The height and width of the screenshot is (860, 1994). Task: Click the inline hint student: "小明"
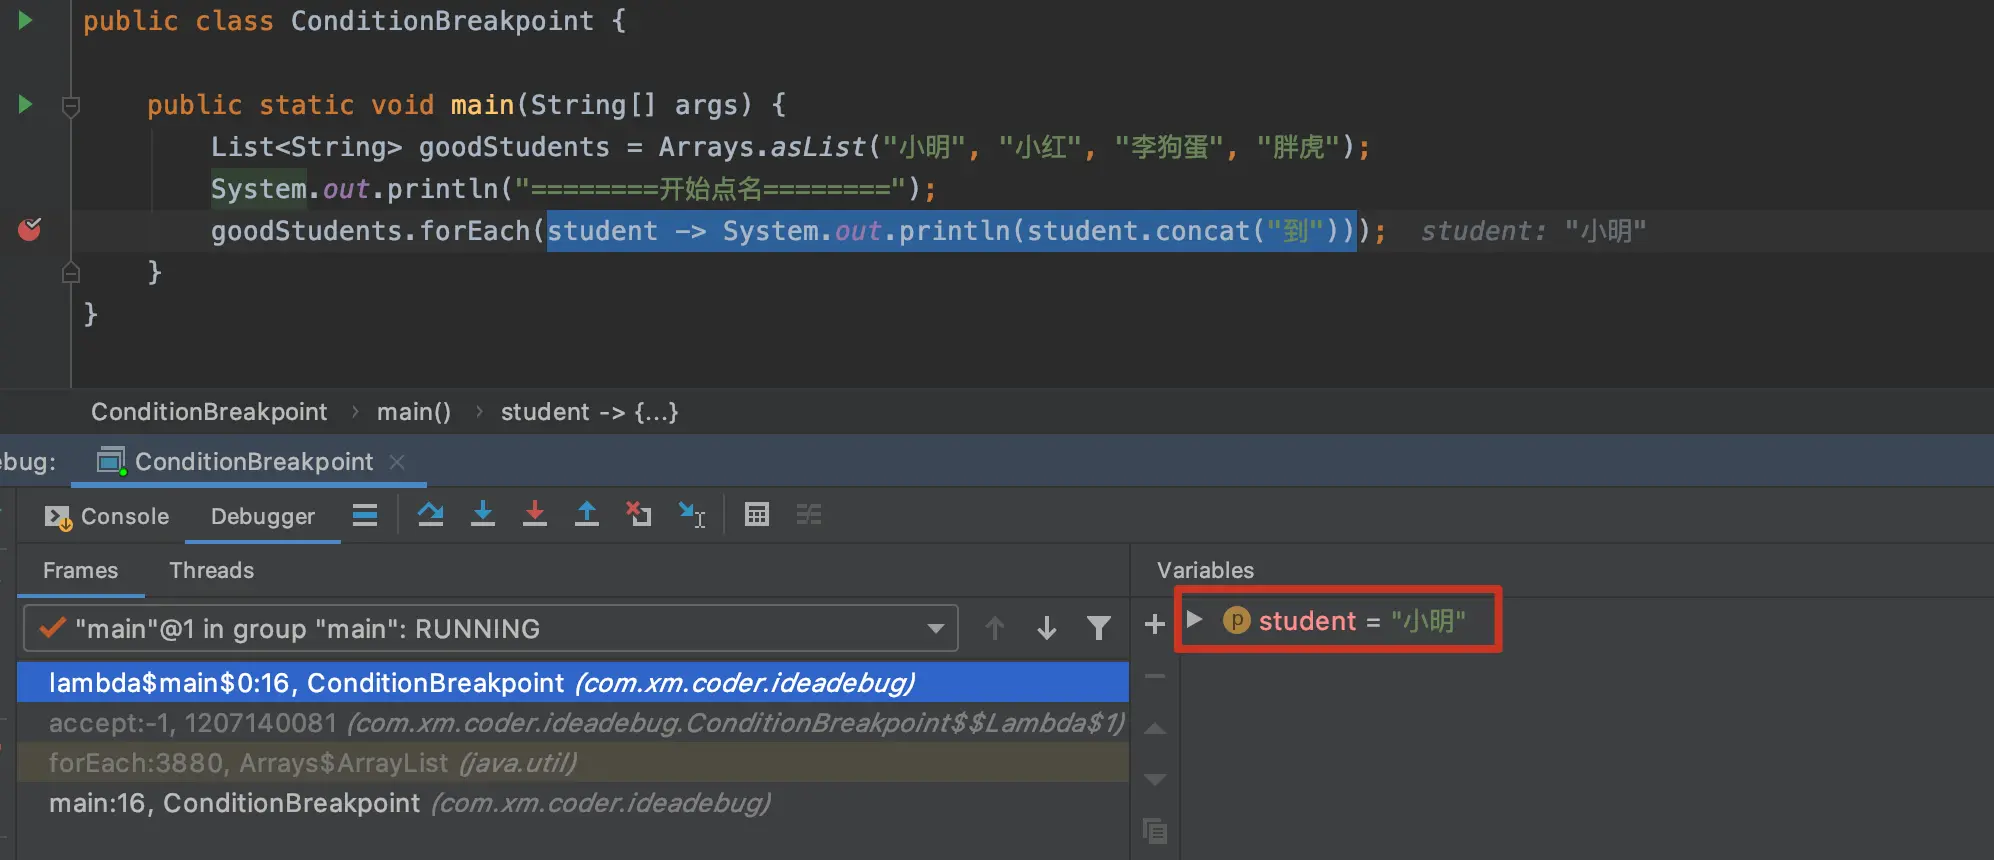1533,231
